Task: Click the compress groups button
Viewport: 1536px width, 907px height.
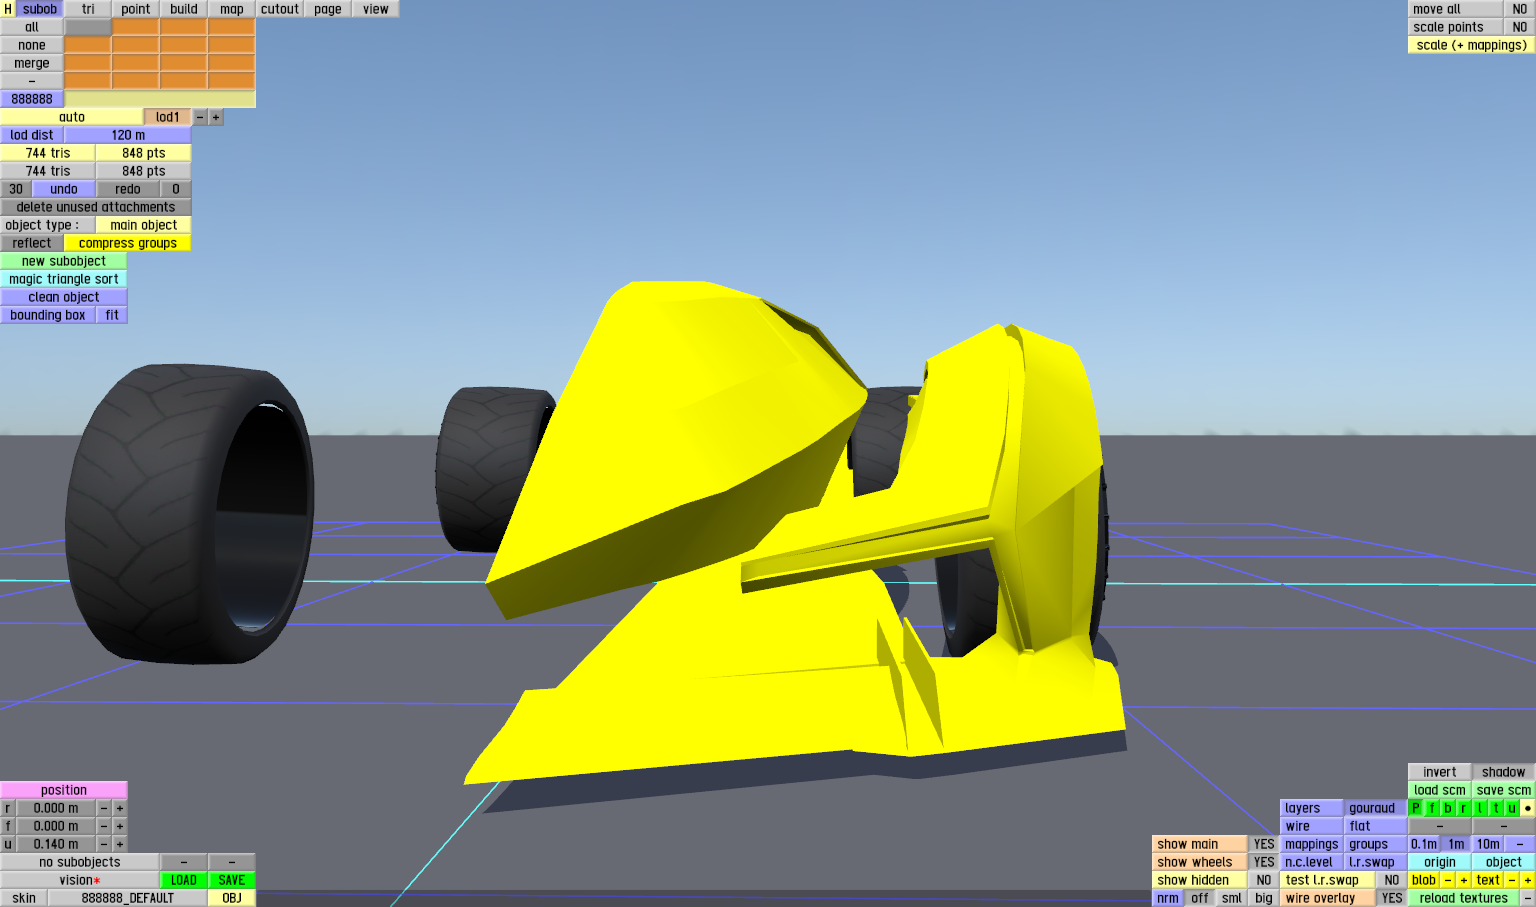Action: point(128,243)
